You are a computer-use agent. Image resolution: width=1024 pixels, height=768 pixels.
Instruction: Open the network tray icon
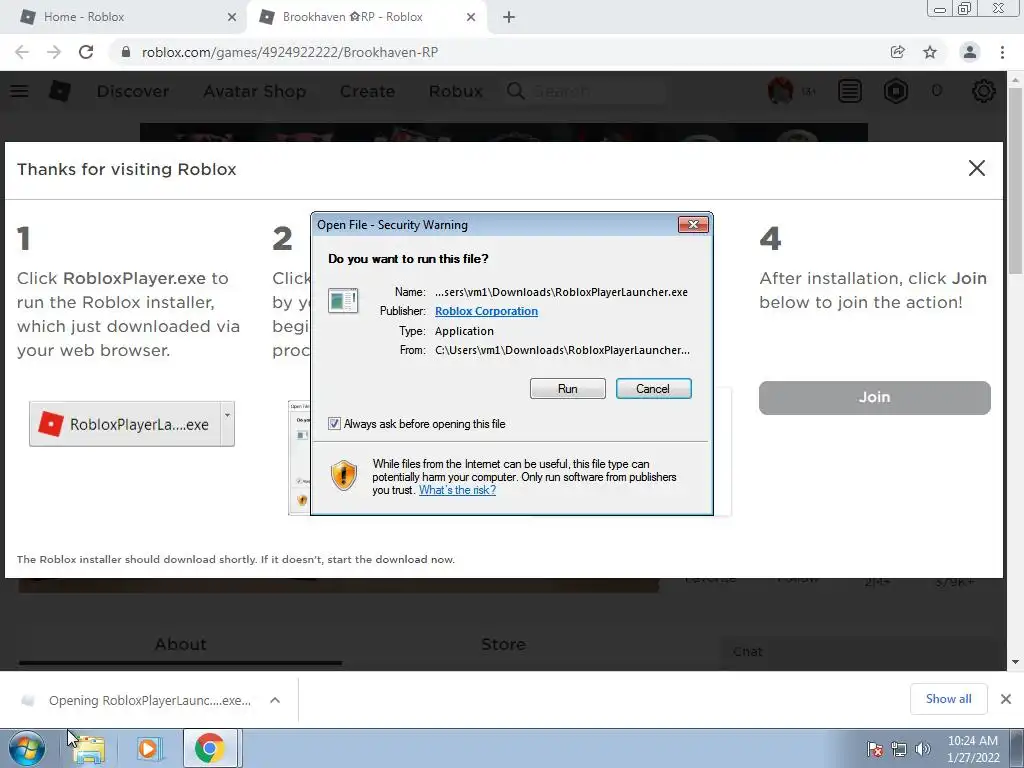click(899, 750)
